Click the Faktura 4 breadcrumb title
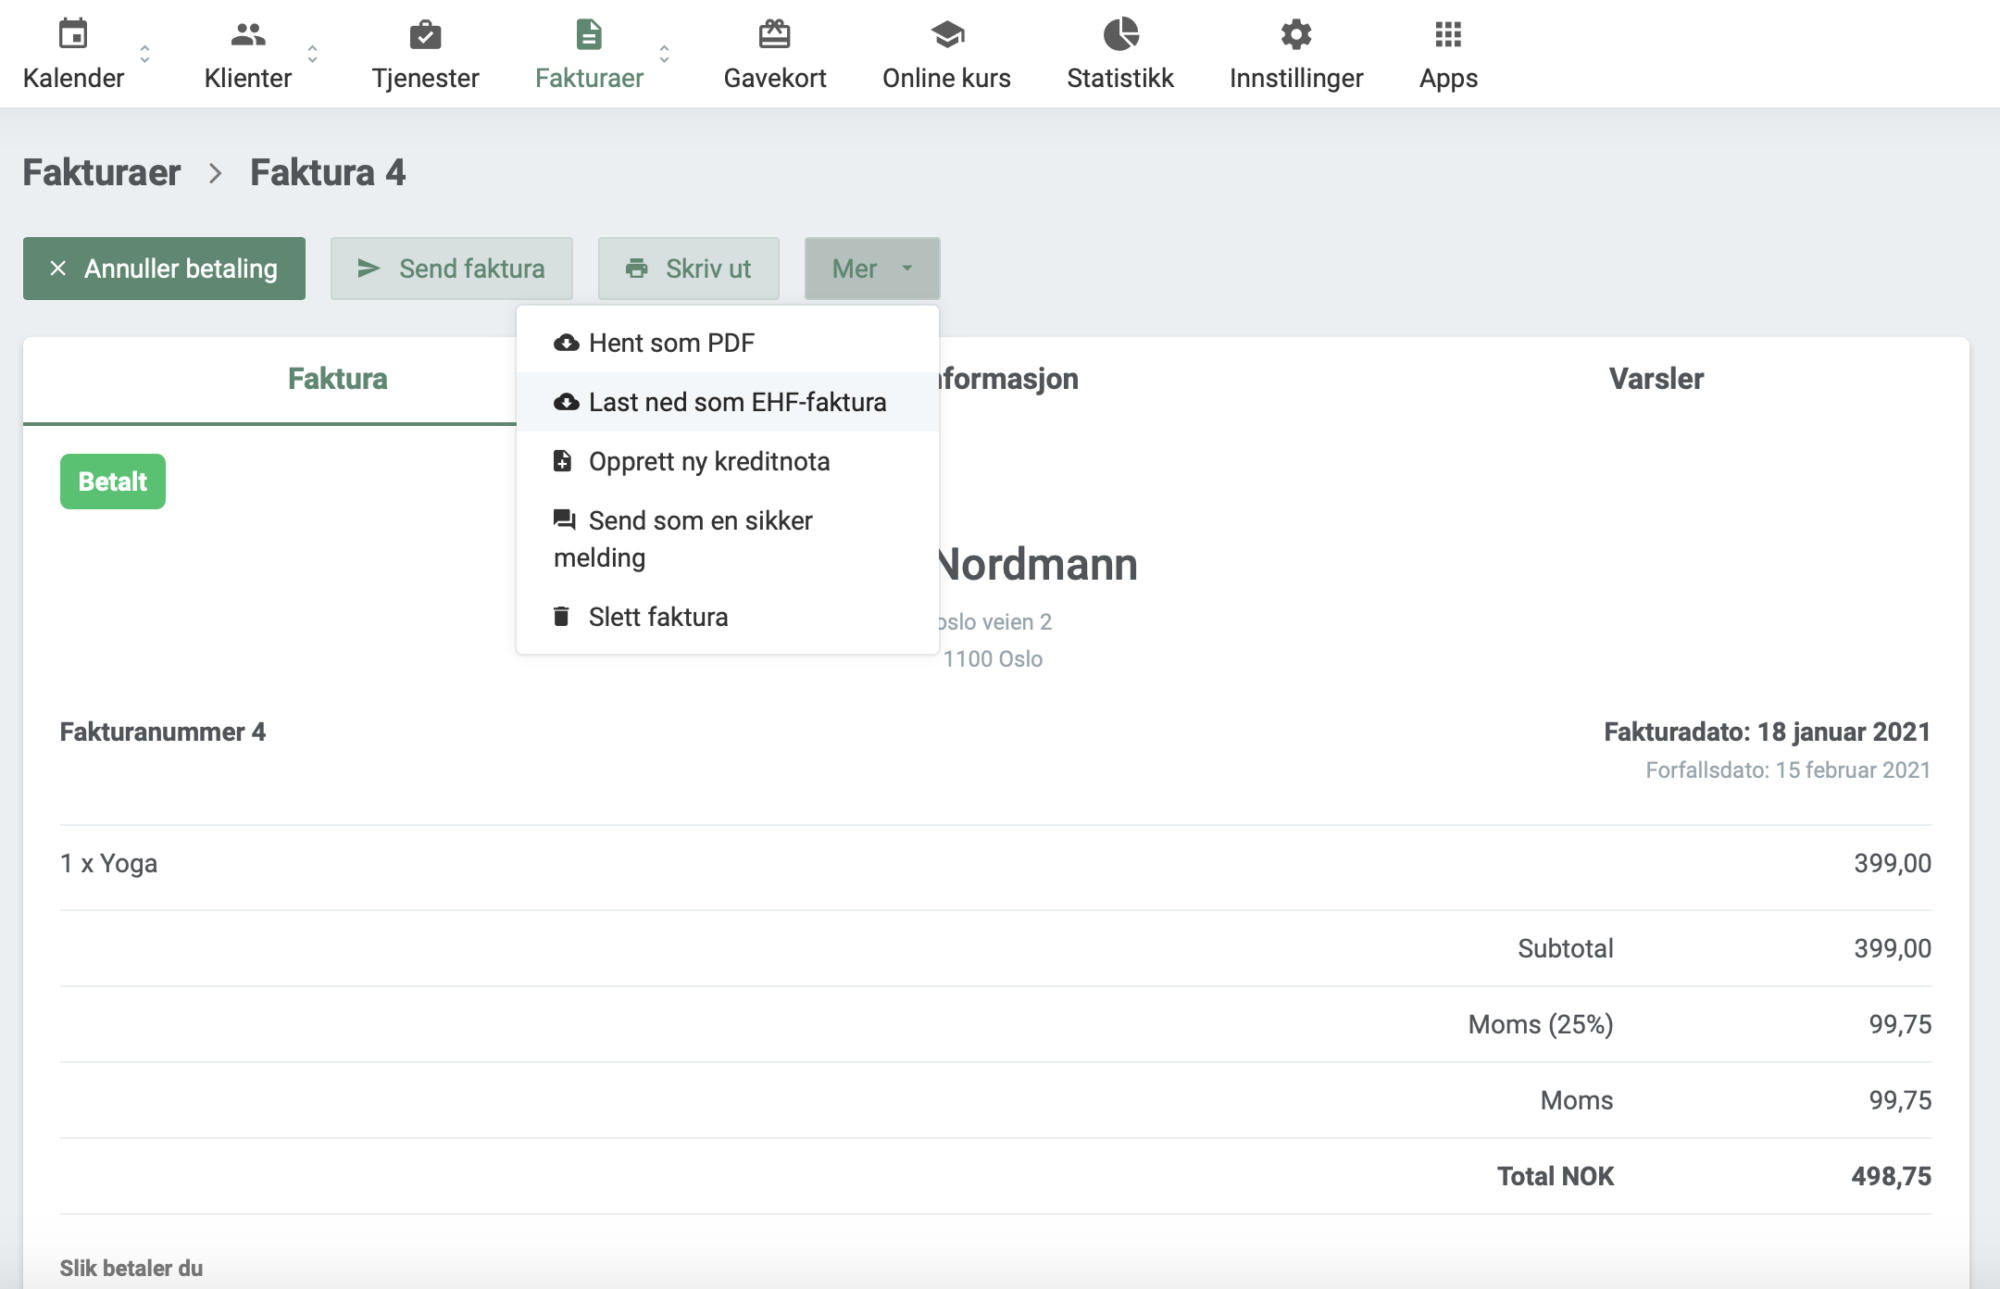This screenshot has height=1289, width=2000. [x=328, y=172]
